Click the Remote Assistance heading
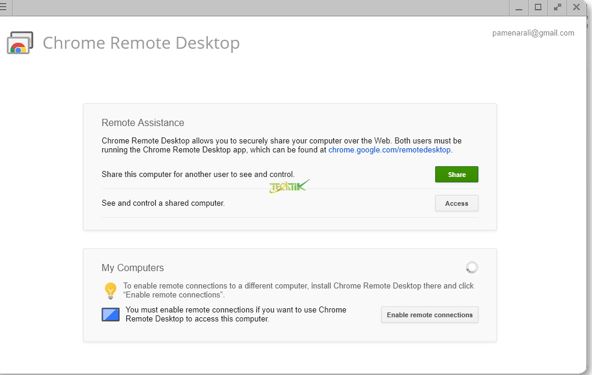This screenshot has width=592, height=375. [x=143, y=123]
